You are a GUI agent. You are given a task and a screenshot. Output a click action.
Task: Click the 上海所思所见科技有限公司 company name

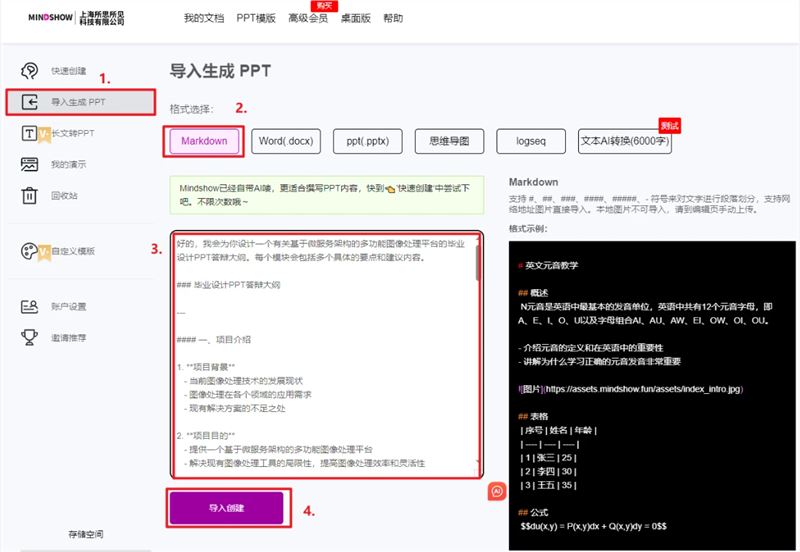pyautogui.click(x=102, y=18)
